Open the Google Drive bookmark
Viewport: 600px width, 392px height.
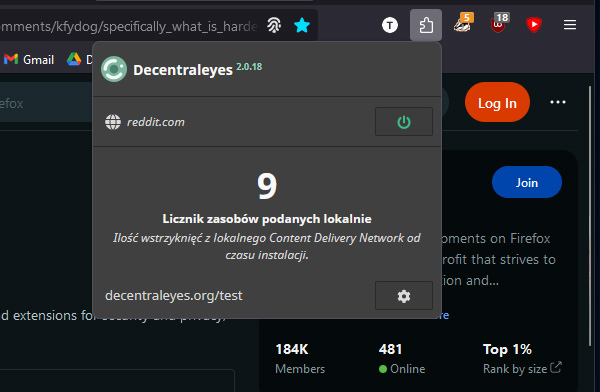tap(80, 59)
